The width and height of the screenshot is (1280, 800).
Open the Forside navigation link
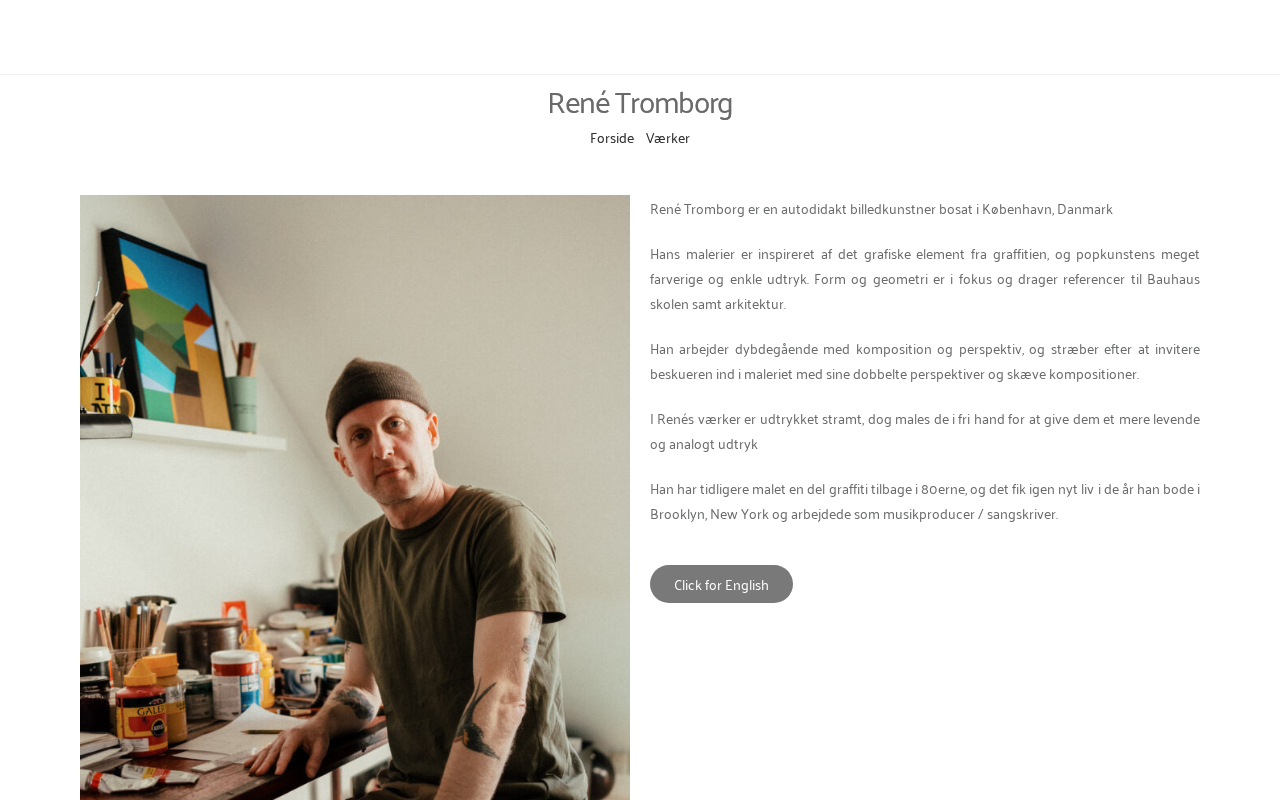point(611,139)
